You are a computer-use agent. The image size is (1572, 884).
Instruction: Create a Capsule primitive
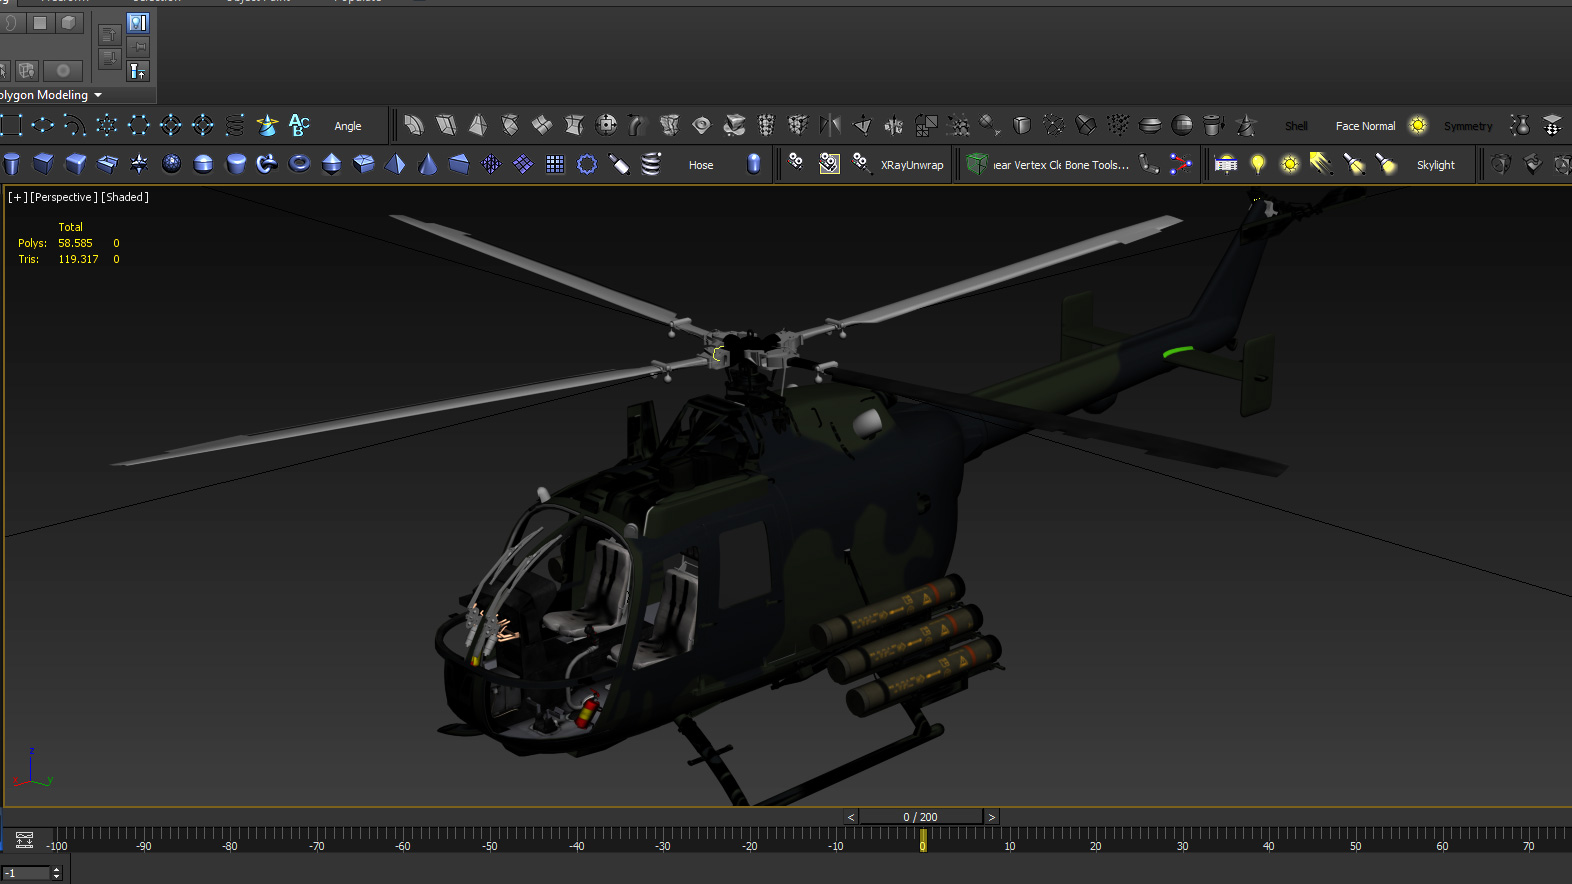click(754, 164)
